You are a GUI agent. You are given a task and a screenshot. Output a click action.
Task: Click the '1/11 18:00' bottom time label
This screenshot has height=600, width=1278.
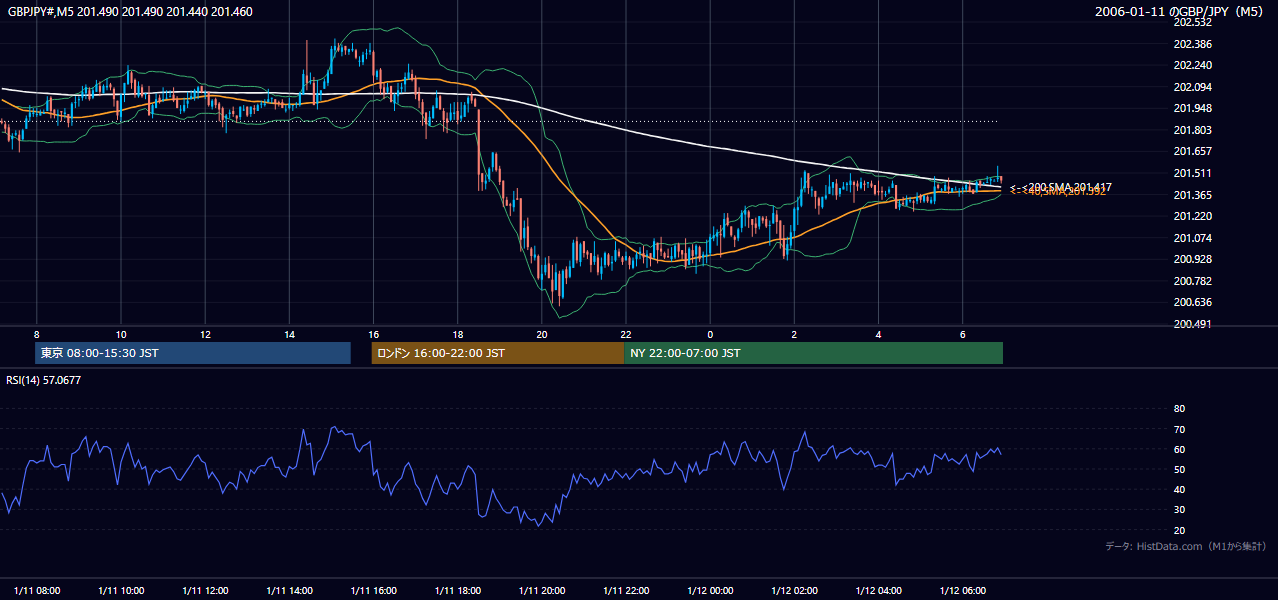457,590
